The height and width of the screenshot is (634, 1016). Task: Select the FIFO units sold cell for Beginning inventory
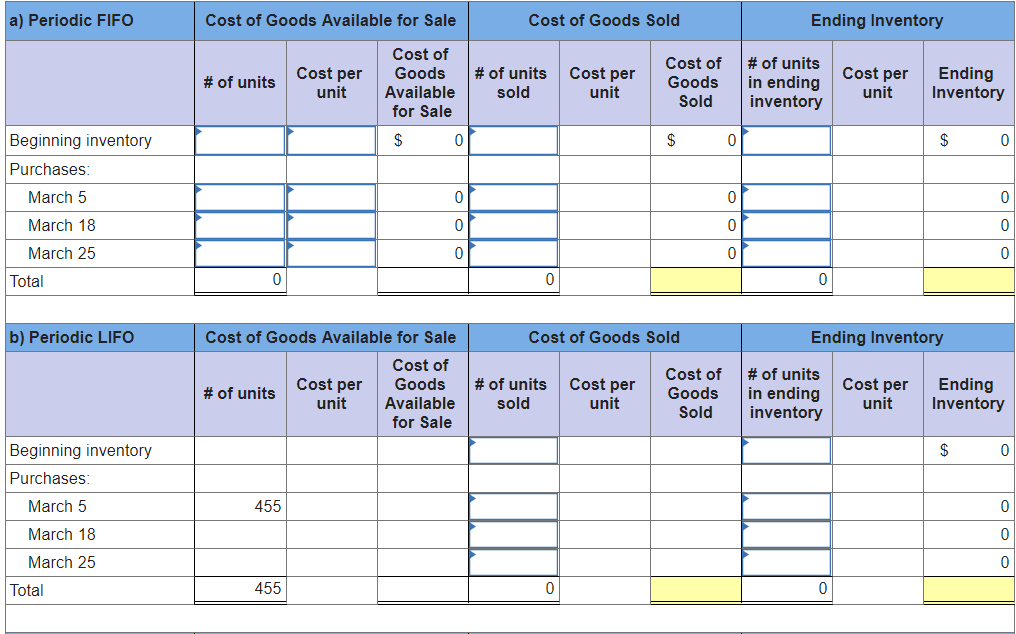pyautogui.click(x=514, y=140)
